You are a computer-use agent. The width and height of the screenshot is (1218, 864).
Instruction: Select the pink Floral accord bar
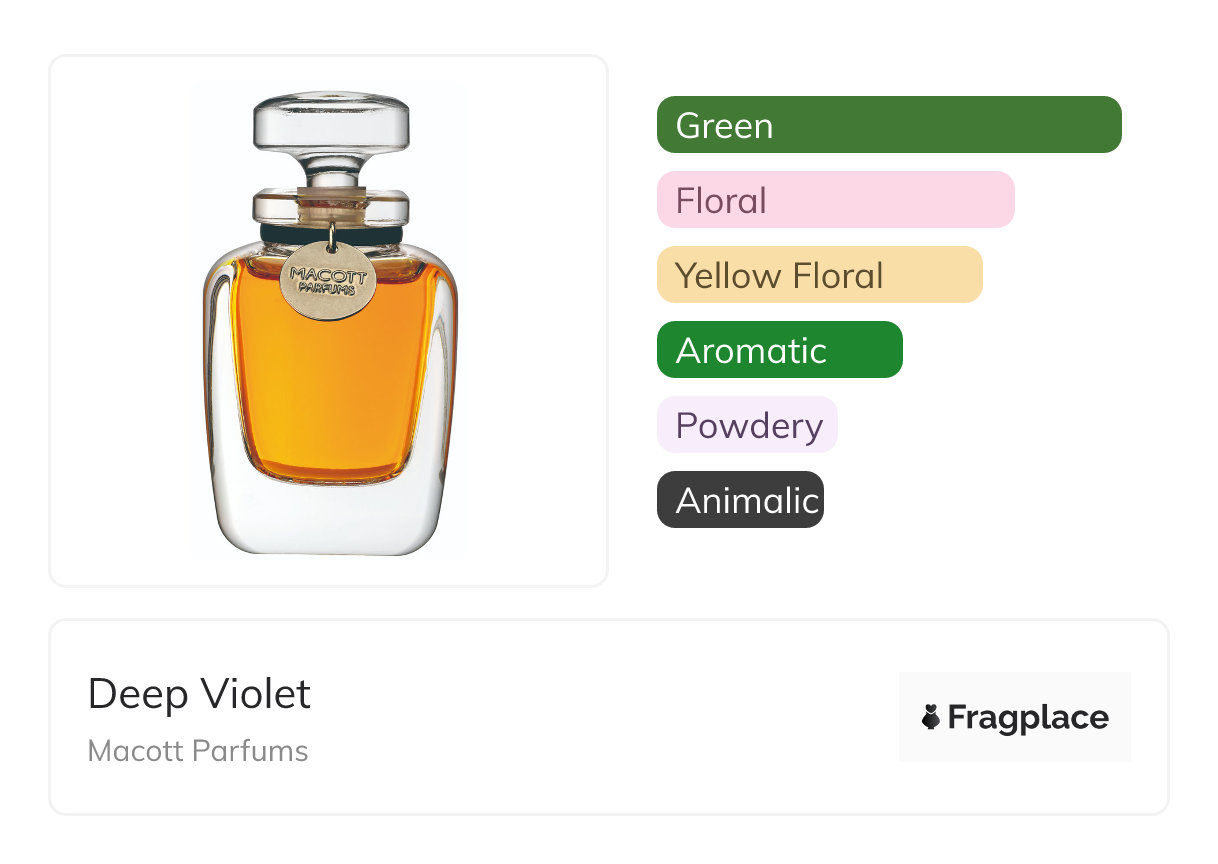coord(835,200)
